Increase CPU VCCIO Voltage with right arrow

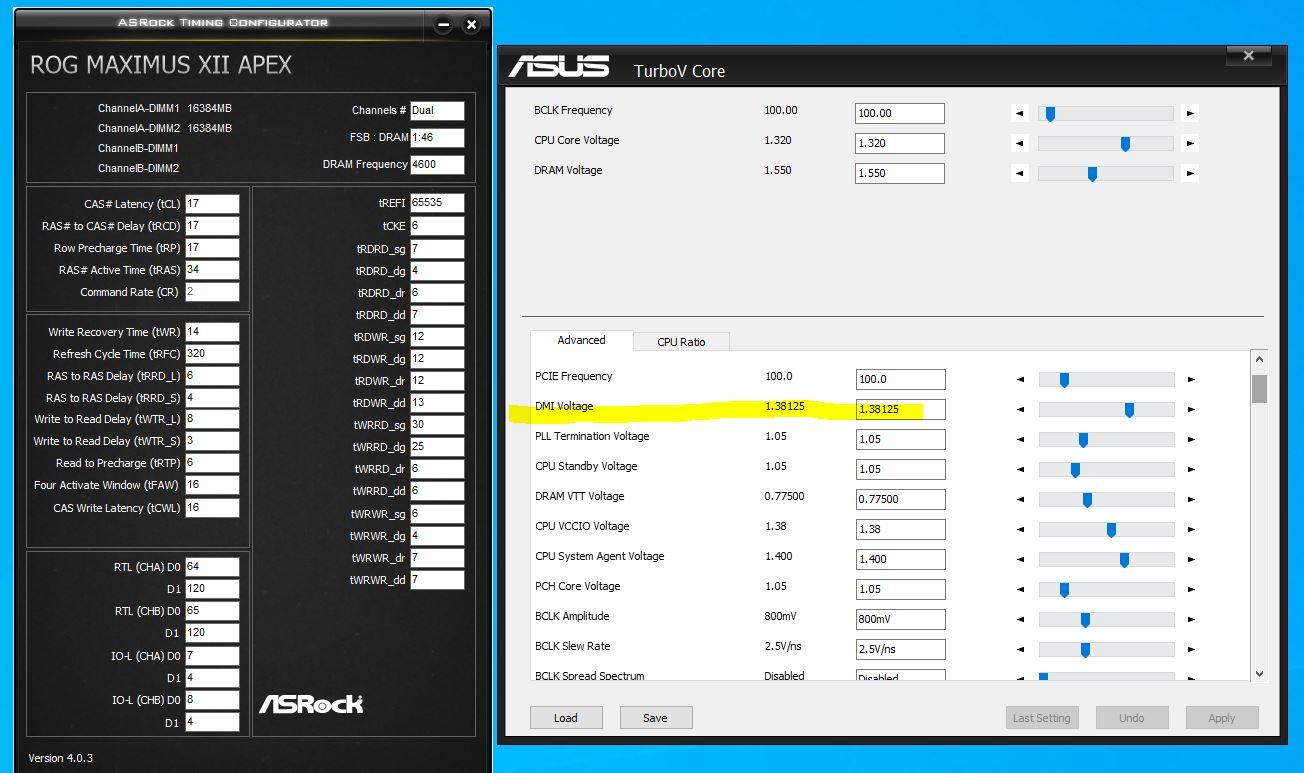coord(1191,529)
